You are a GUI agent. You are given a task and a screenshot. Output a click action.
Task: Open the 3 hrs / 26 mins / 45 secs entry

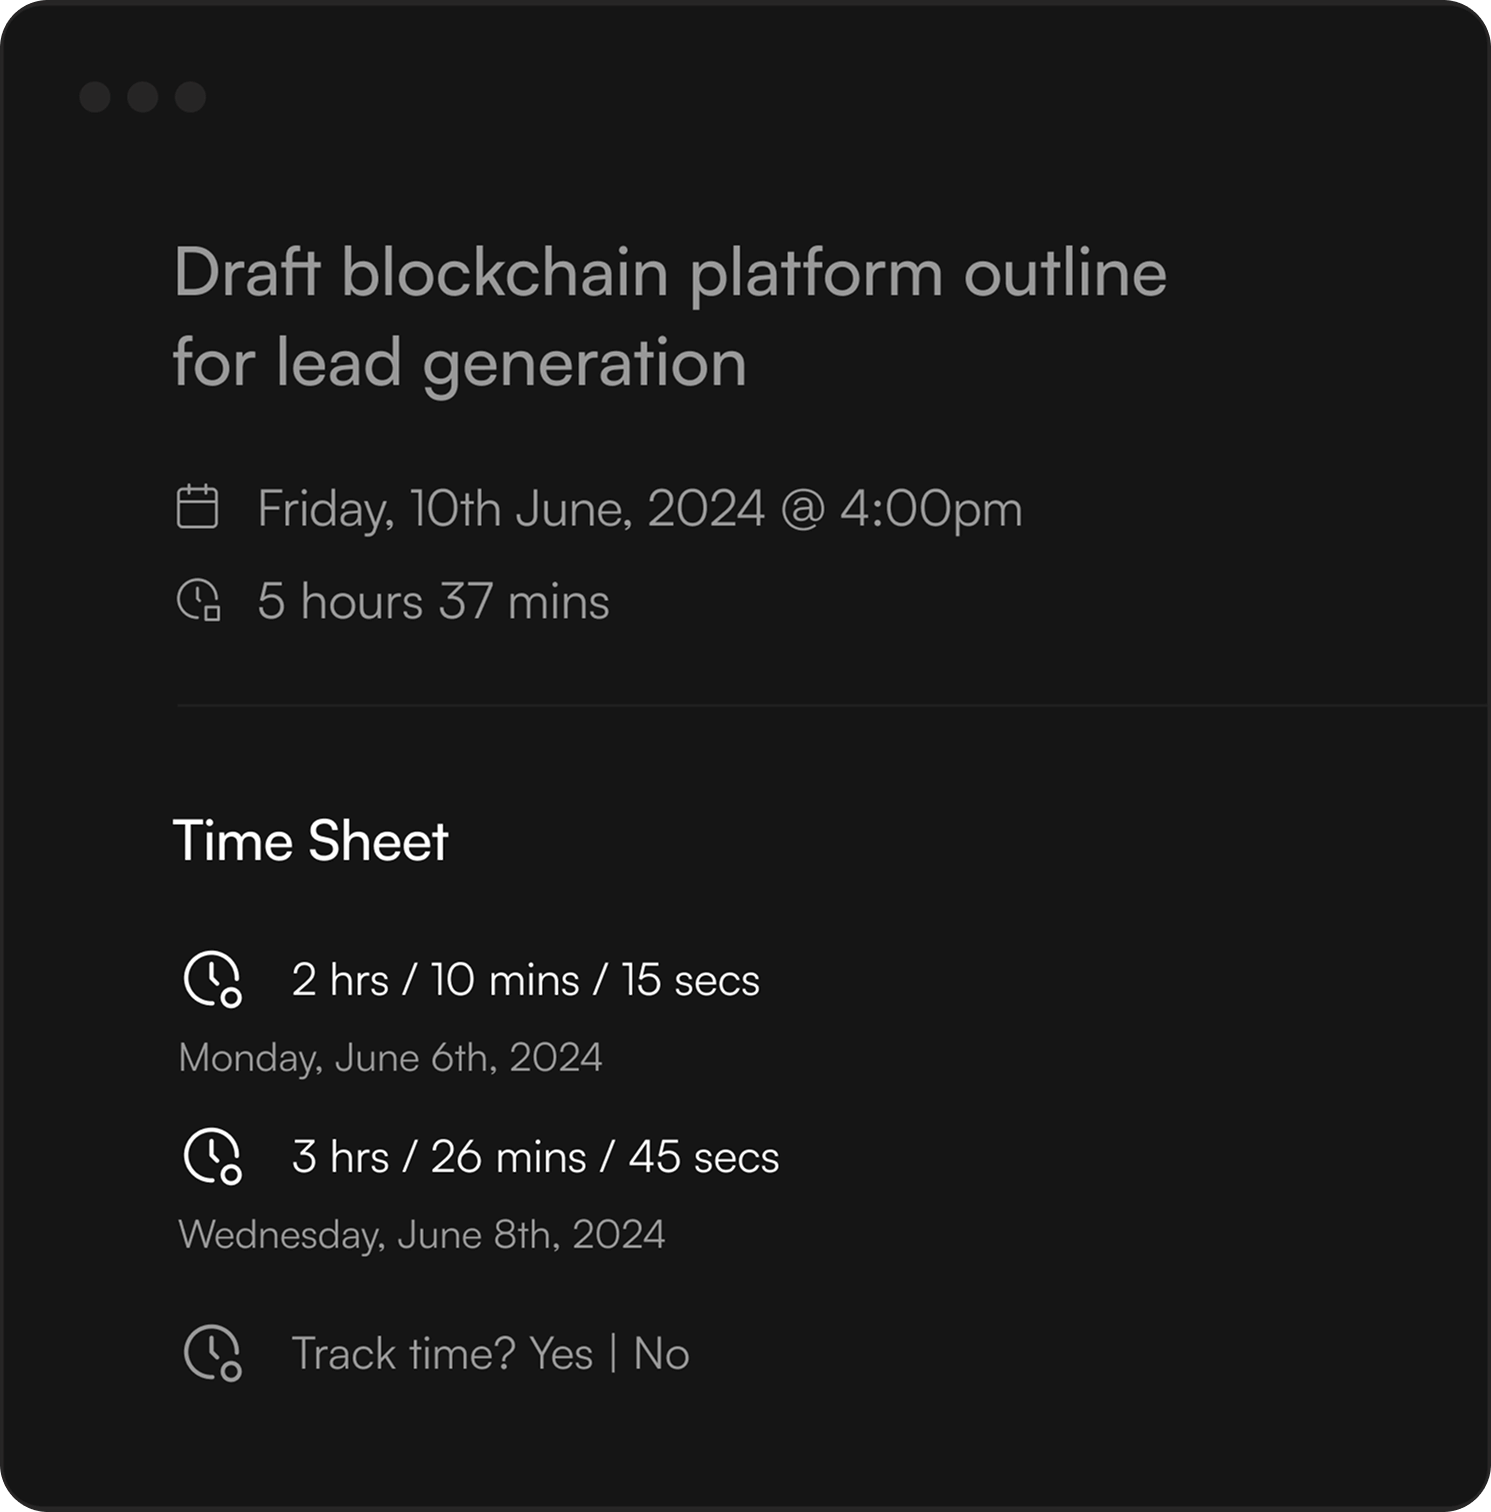[x=535, y=1157]
